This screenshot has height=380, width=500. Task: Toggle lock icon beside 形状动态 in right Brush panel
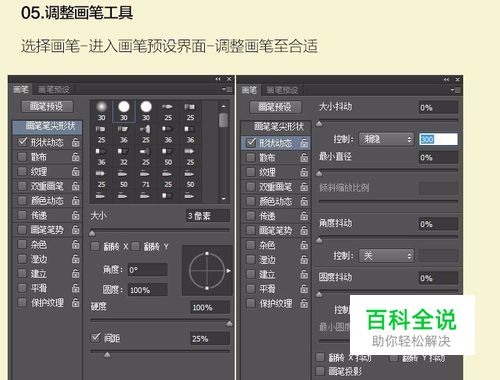pos(304,143)
